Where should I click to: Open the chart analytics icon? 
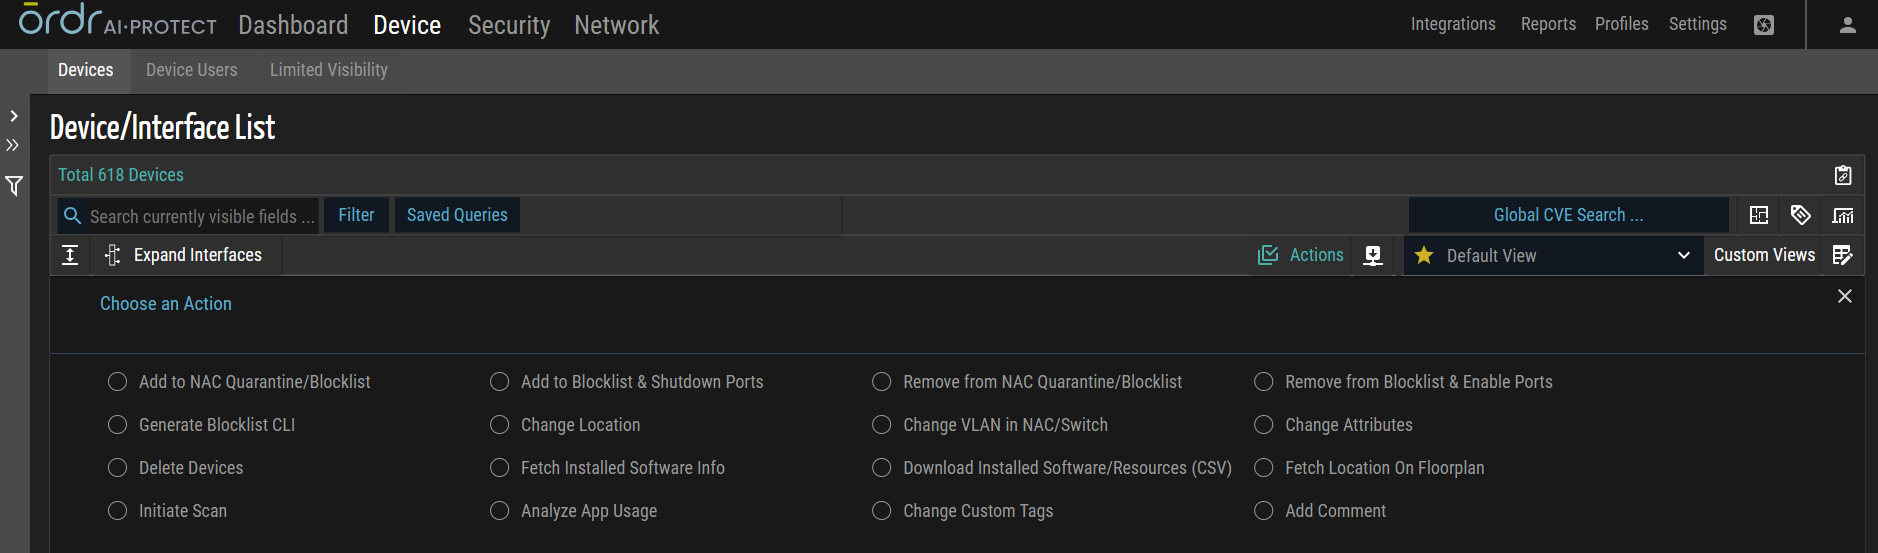(1843, 215)
